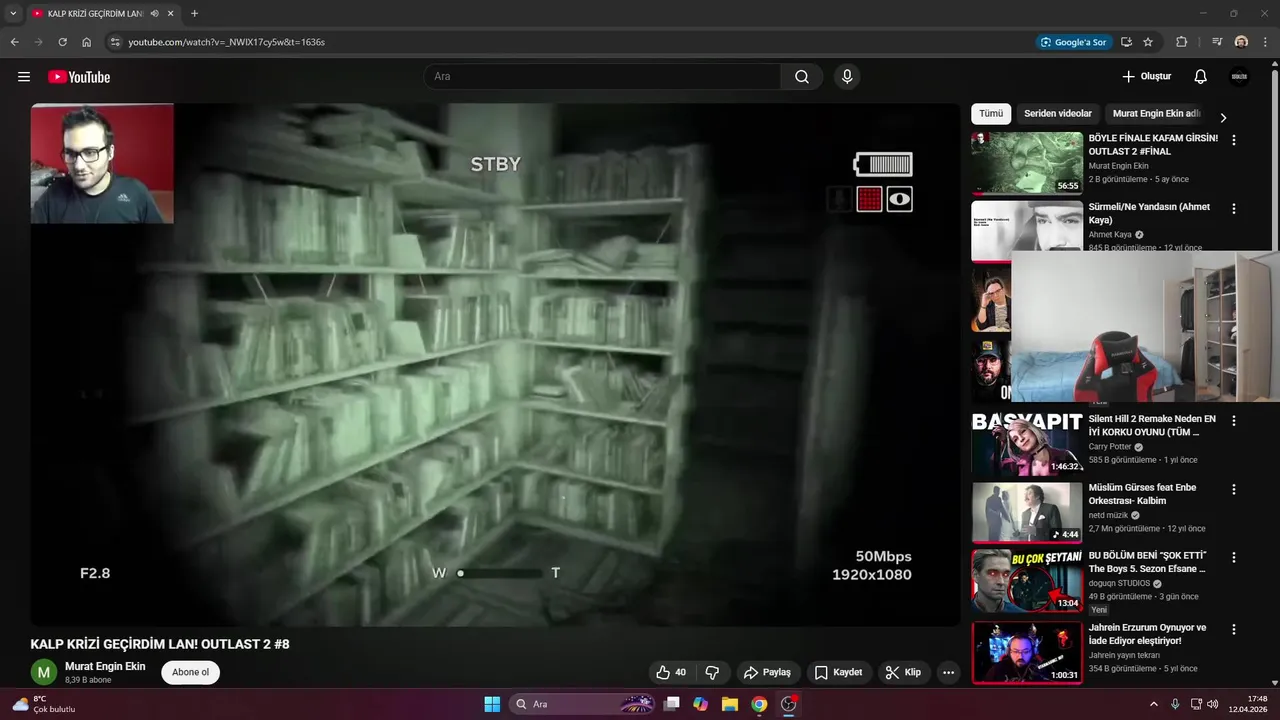Use Google'a Sor lens button
1280x720 pixels.
[x=1073, y=42]
